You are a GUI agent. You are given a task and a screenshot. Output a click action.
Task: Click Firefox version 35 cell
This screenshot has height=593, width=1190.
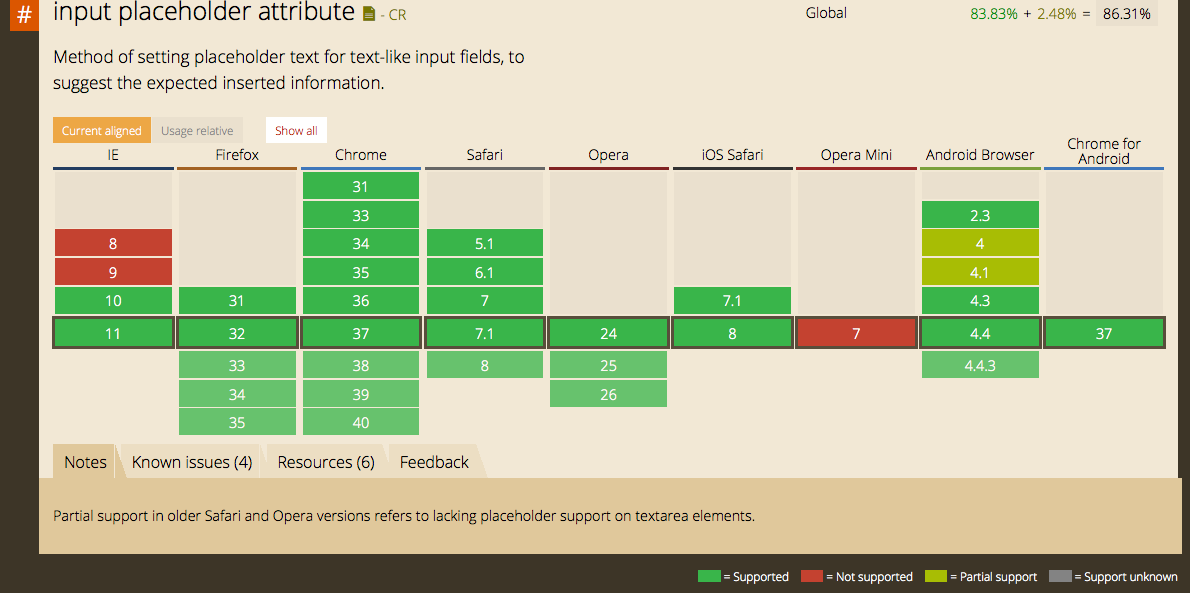click(237, 422)
